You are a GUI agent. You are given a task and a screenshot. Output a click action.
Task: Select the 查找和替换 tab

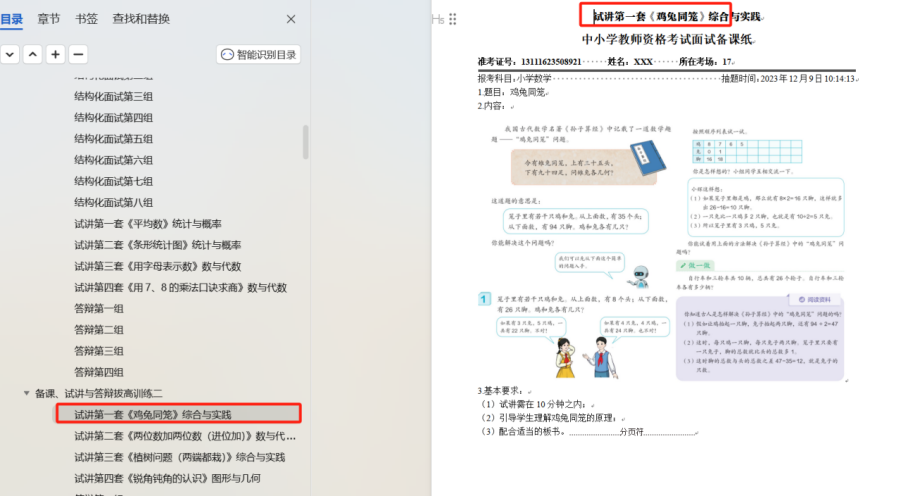[141, 19]
